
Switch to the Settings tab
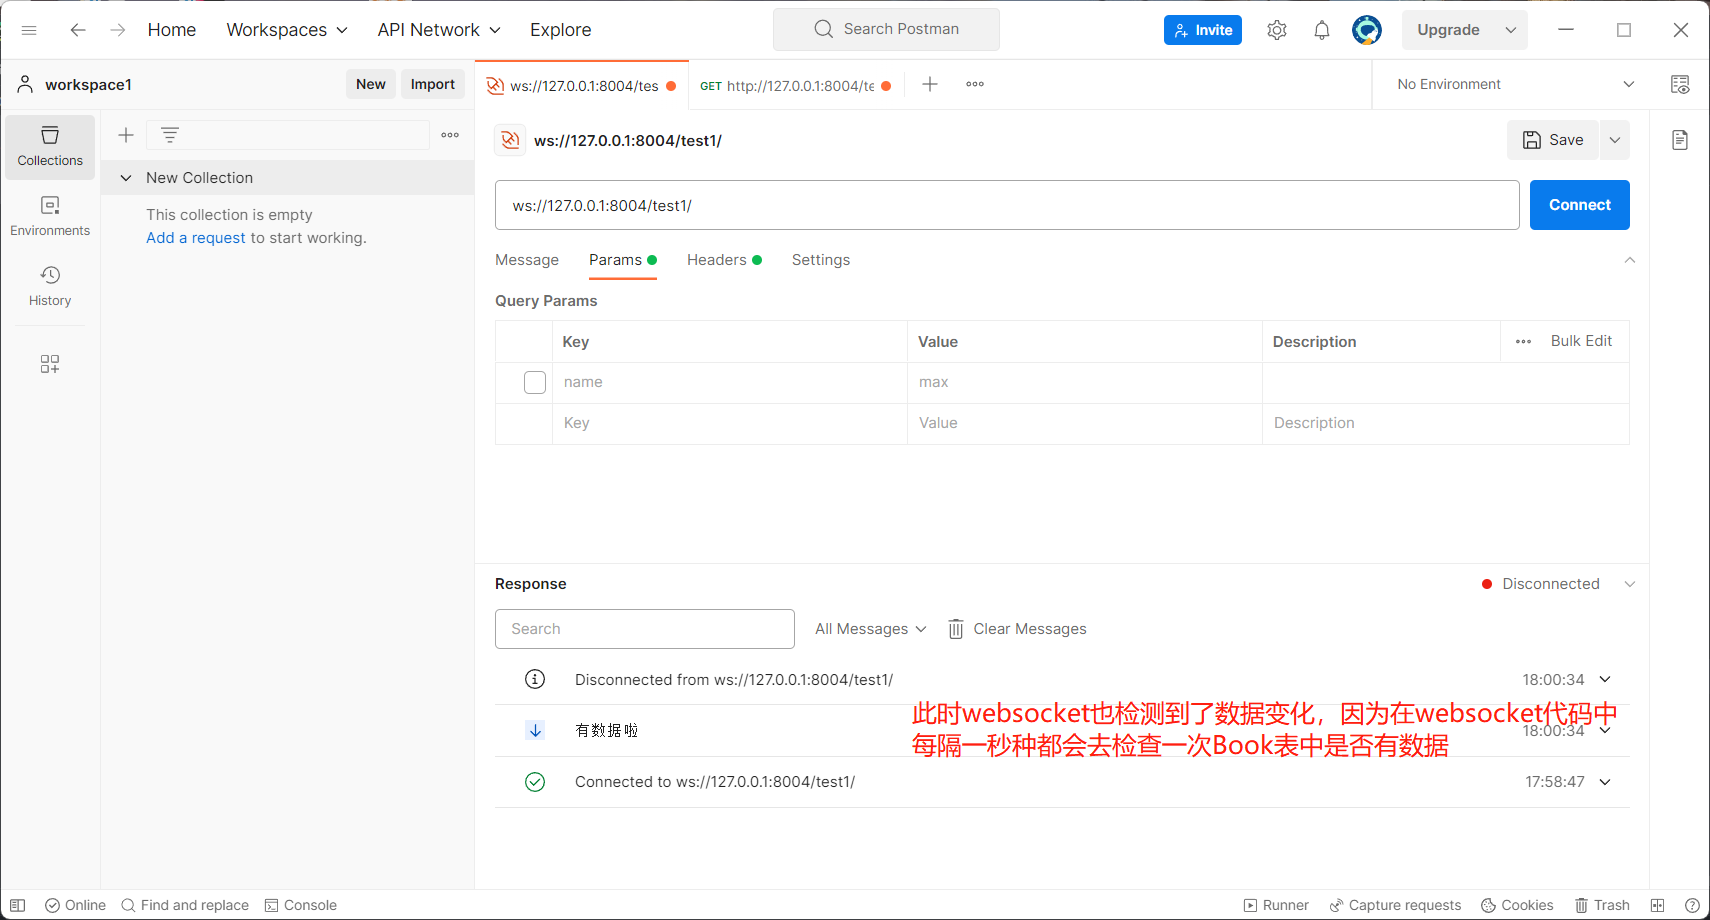pos(821,260)
